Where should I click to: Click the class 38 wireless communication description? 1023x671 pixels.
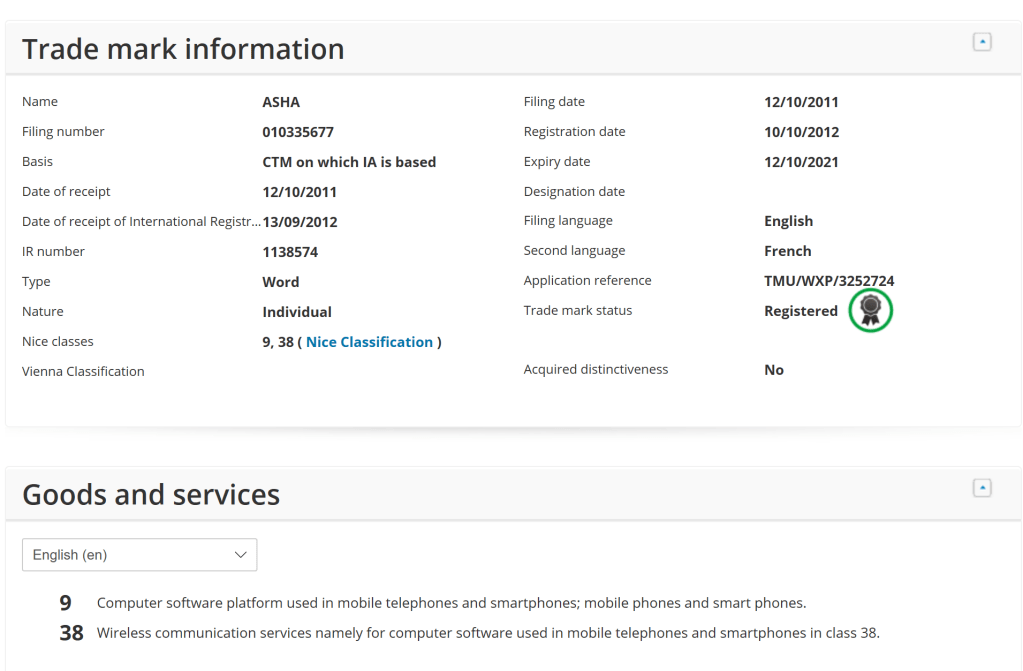488,633
